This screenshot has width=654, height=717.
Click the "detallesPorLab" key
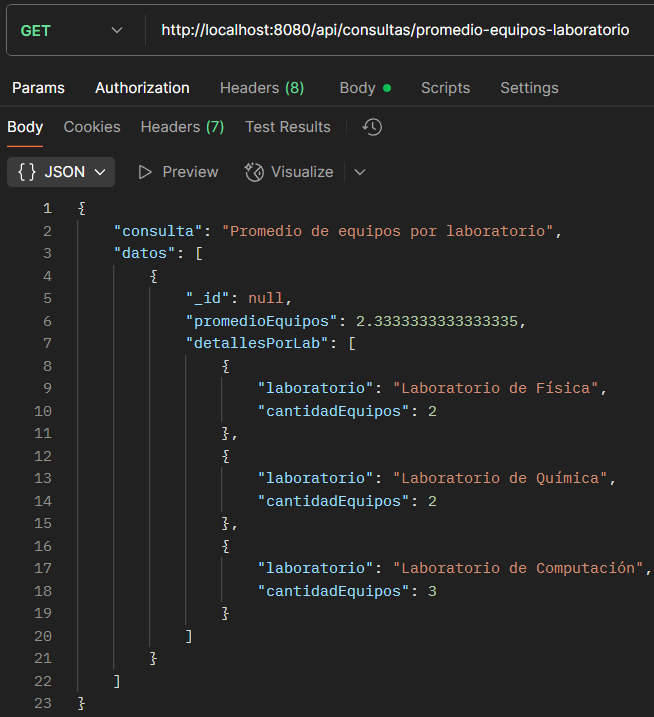[x=257, y=343]
